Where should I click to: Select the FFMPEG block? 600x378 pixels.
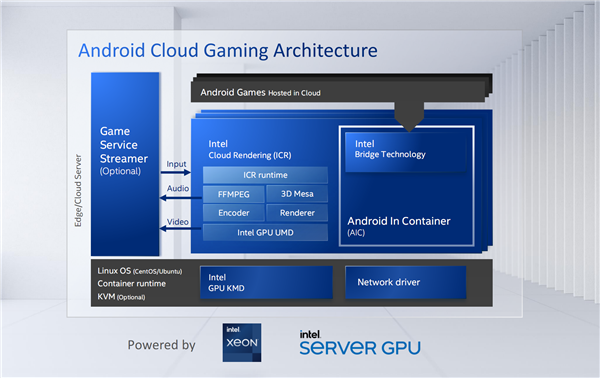click(x=233, y=194)
